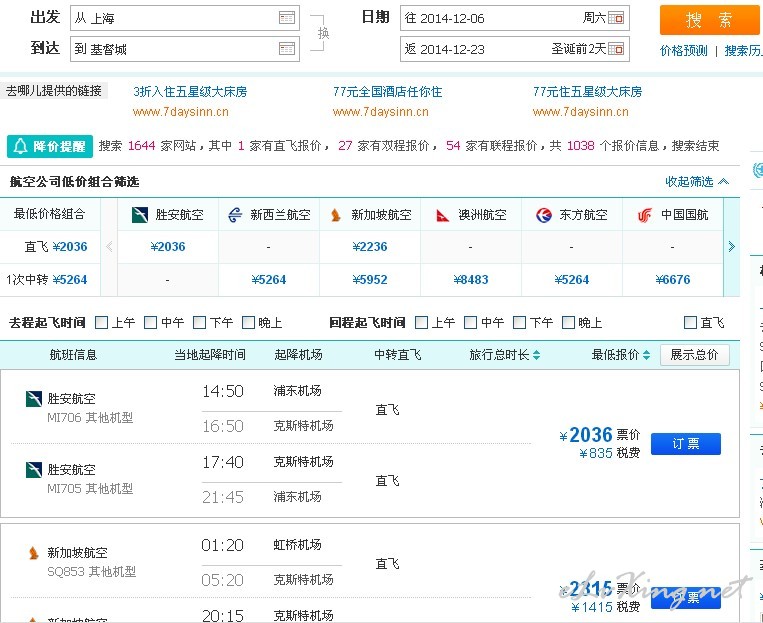
Task: Click arrival field 到 基督城
Action: pos(185,49)
